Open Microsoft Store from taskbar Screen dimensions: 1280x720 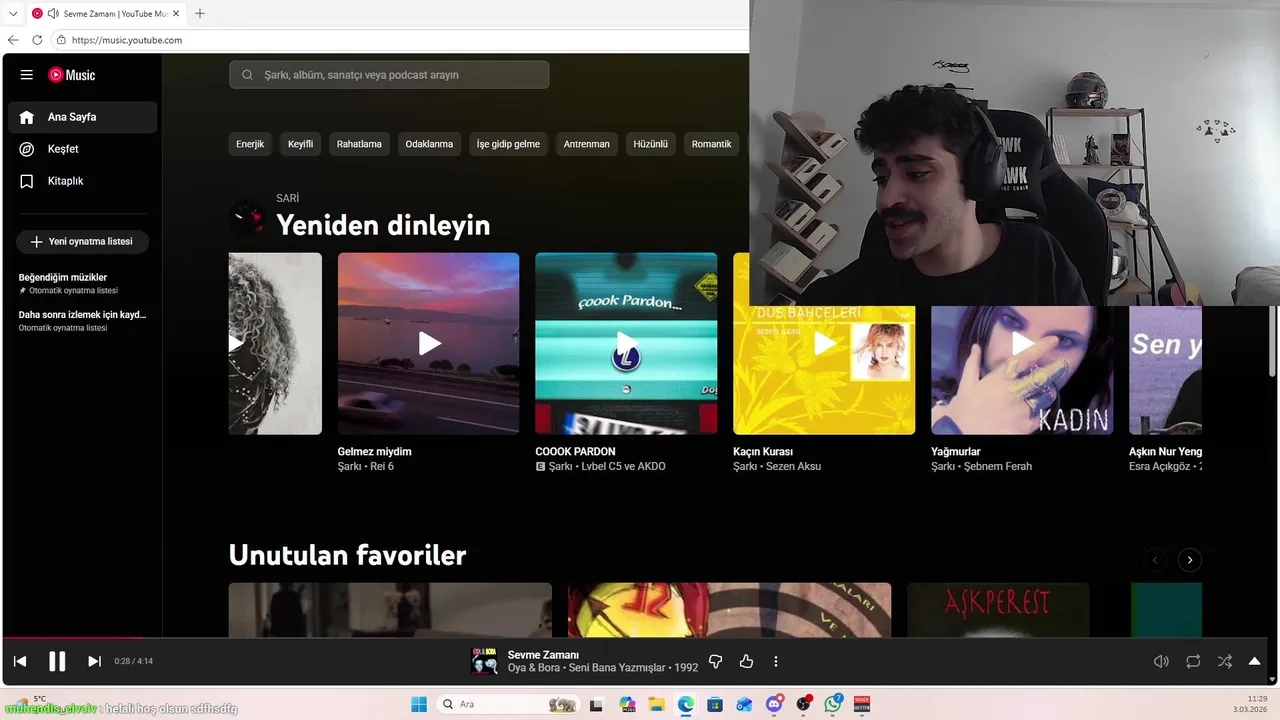click(x=715, y=704)
